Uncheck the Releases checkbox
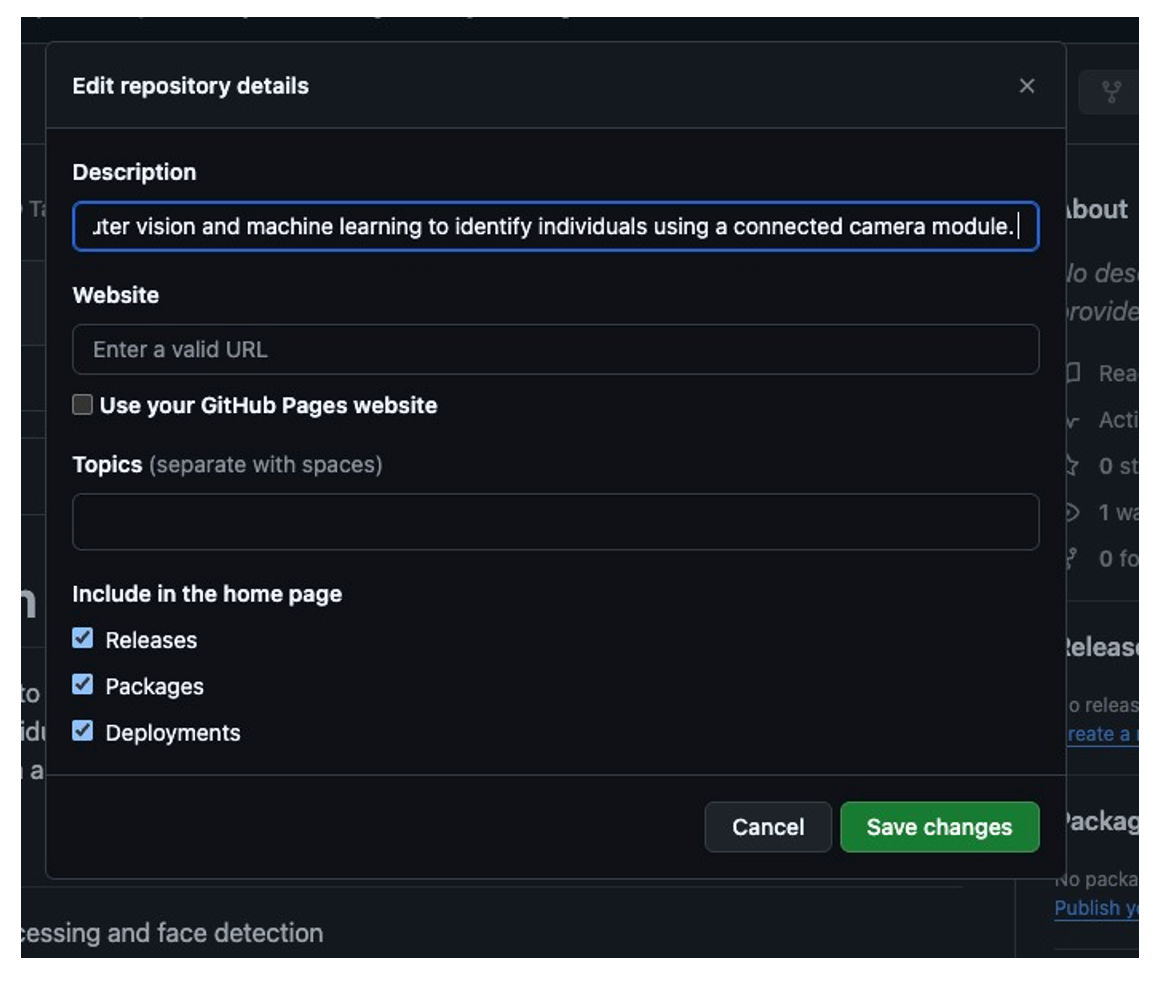 tap(83, 639)
